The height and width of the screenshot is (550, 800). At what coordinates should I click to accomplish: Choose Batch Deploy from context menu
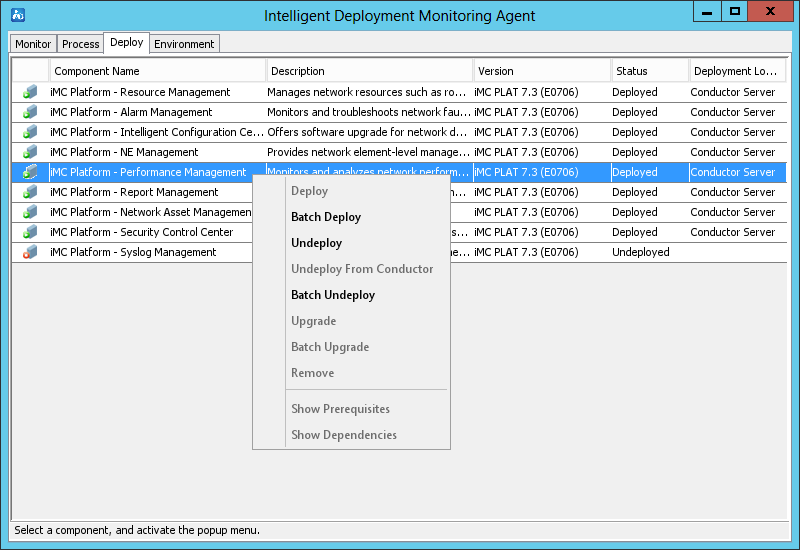[326, 217]
